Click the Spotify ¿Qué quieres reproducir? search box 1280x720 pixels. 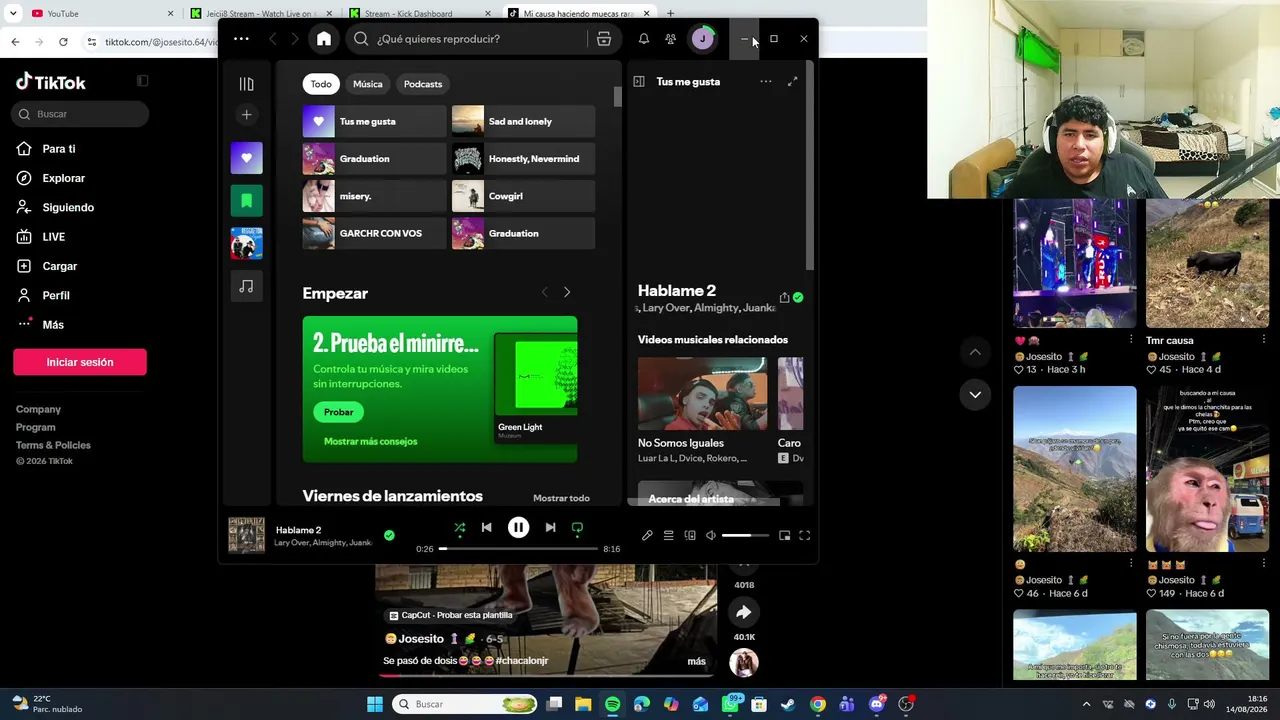[x=467, y=39]
